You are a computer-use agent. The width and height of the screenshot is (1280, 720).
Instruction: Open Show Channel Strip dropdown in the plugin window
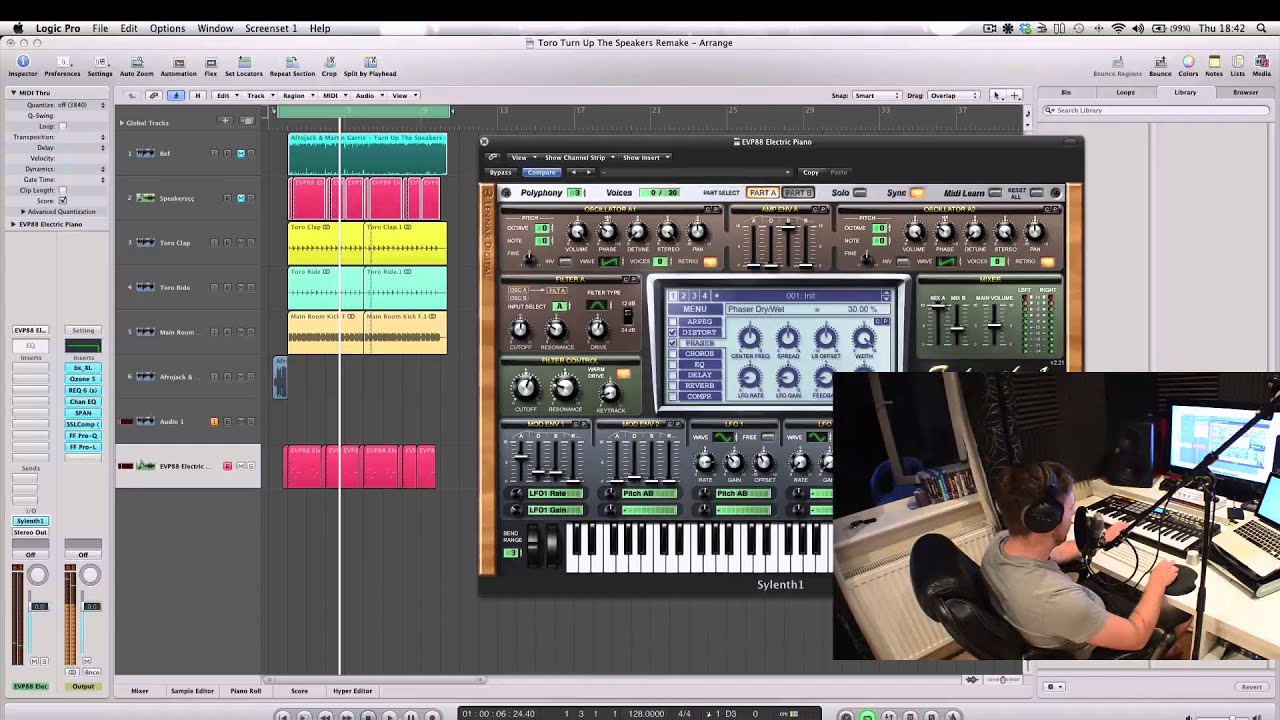pyautogui.click(x=577, y=157)
